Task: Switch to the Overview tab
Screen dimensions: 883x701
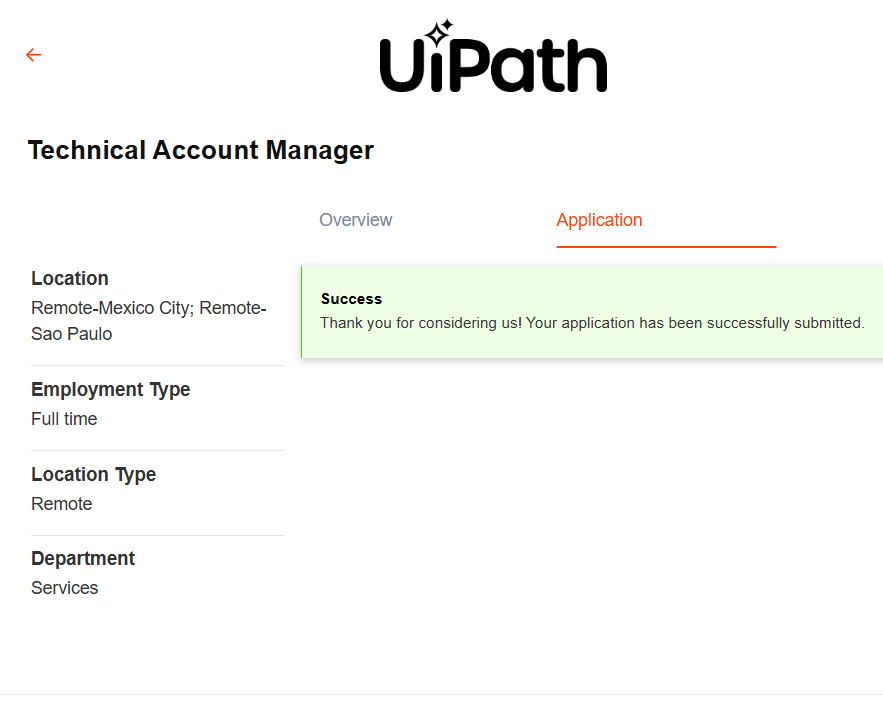Action: [x=355, y=220]
